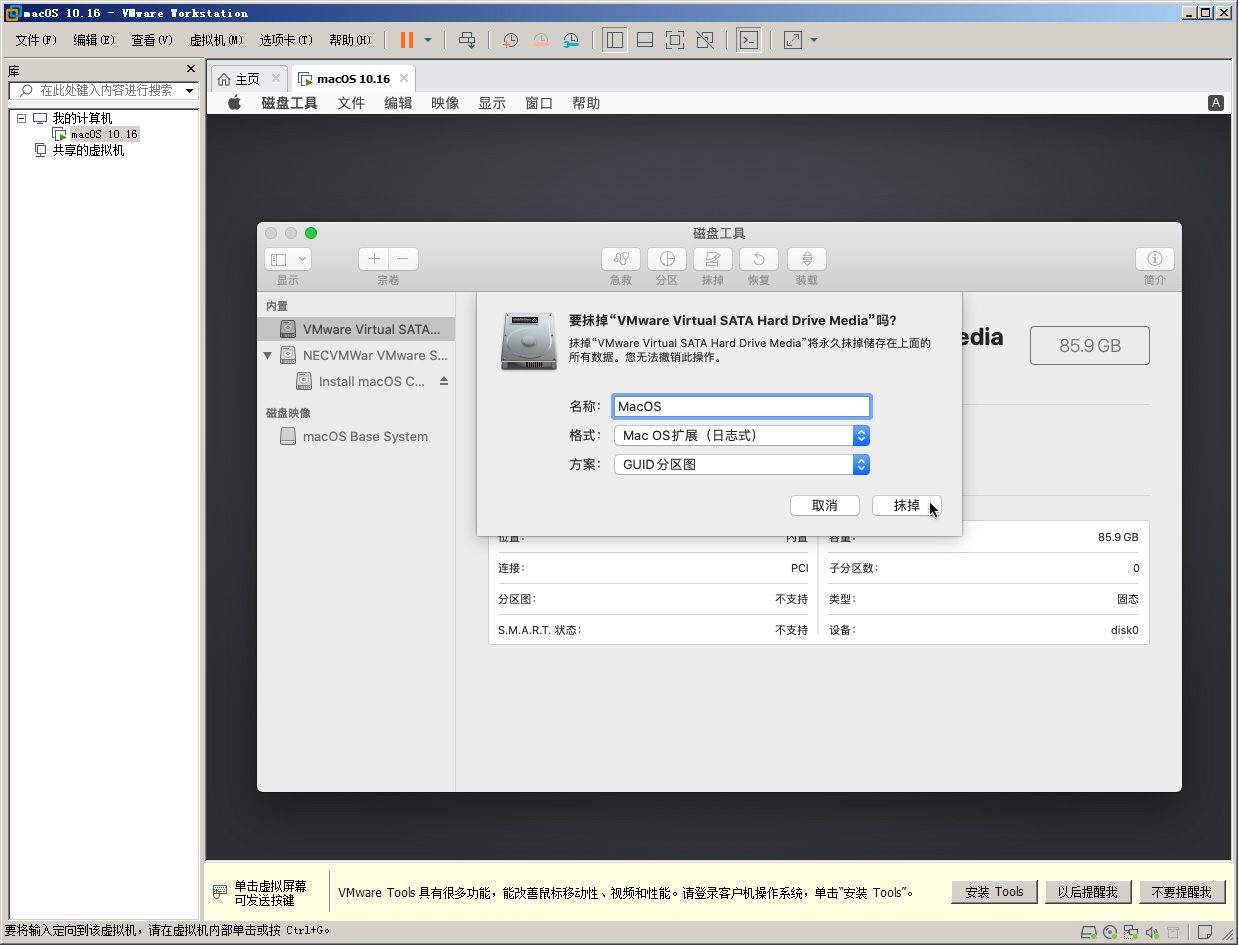Open macOS 窗口 menu
Screen dimensions: 1238x945
coord(539,103)
